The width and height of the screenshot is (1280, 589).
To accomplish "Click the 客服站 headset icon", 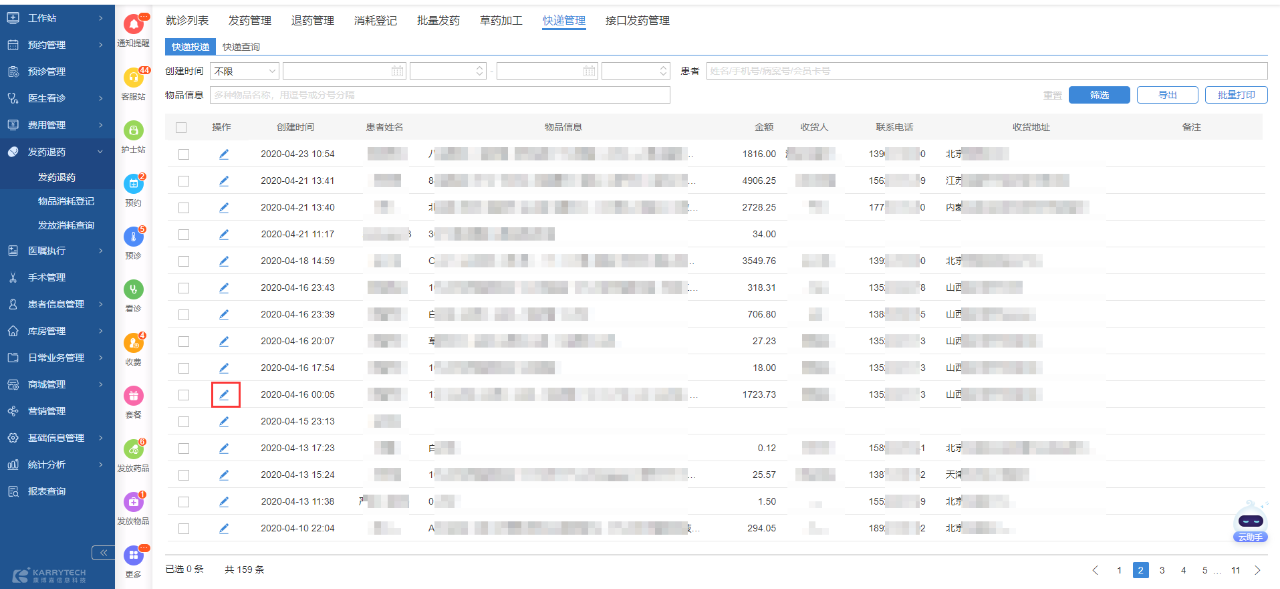I will pos(133,79).
